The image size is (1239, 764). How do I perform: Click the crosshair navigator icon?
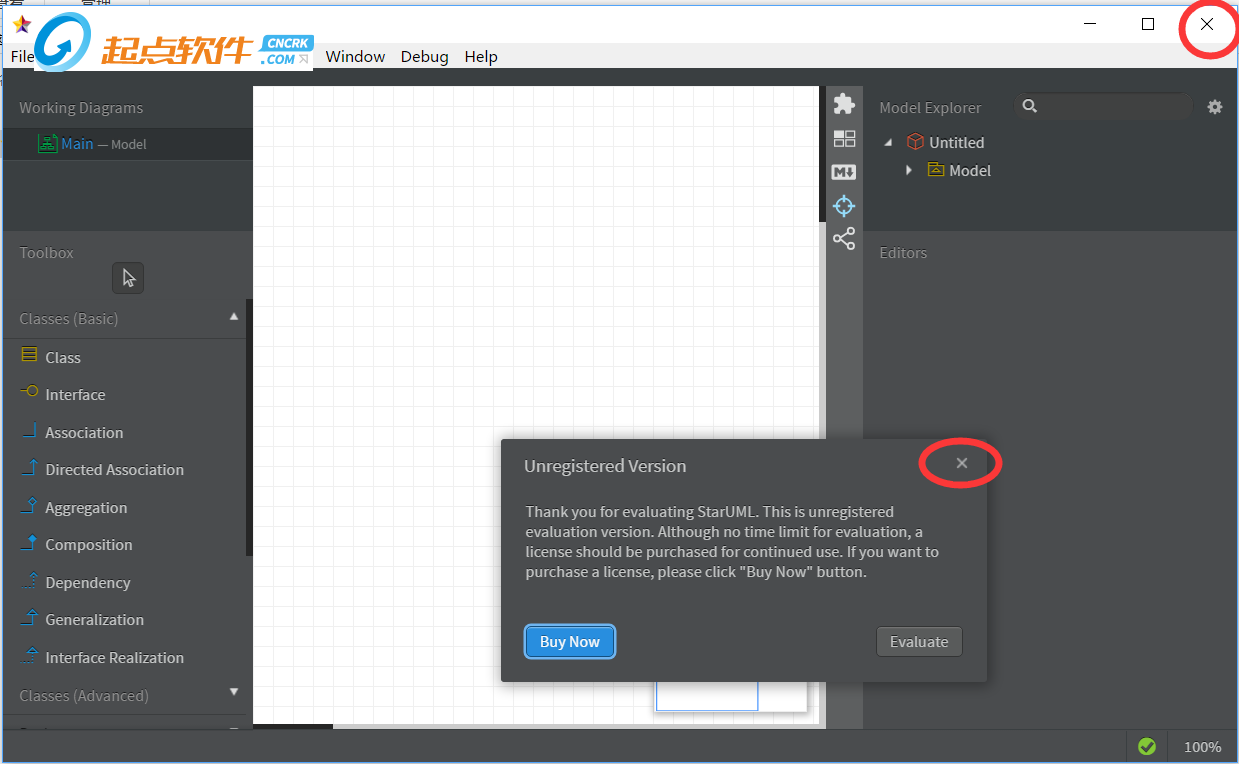click(x=844, y=206)
